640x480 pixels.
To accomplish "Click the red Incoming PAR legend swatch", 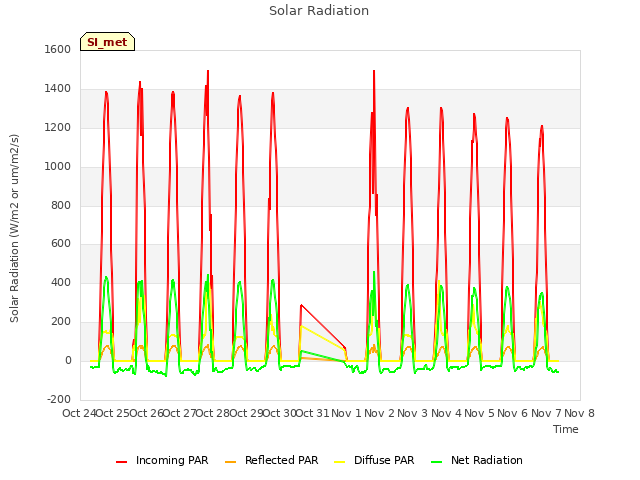I will 122,462.
